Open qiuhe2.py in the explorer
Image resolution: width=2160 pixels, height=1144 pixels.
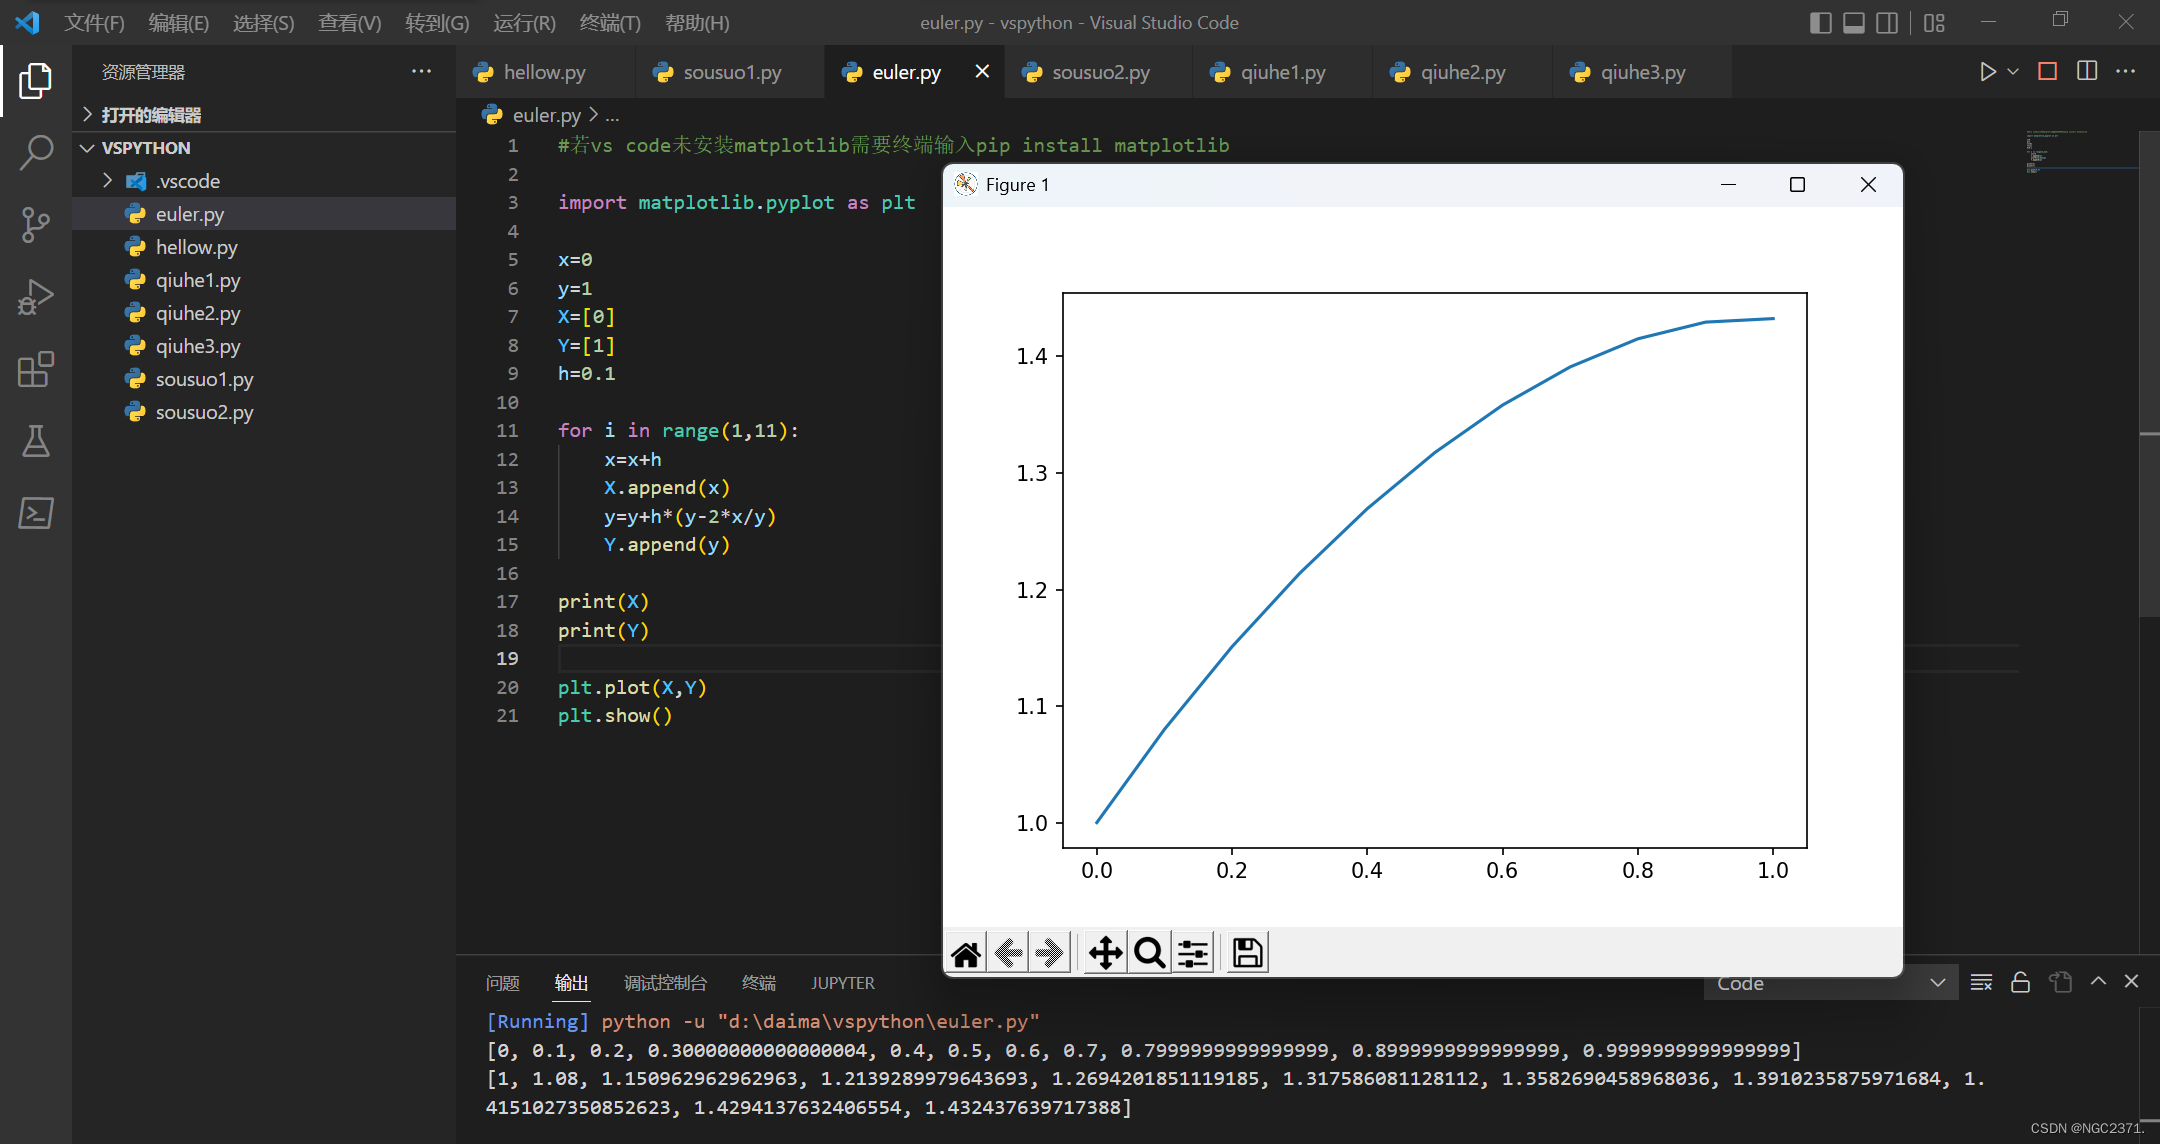pyautogui.click(x=197, y=313)
